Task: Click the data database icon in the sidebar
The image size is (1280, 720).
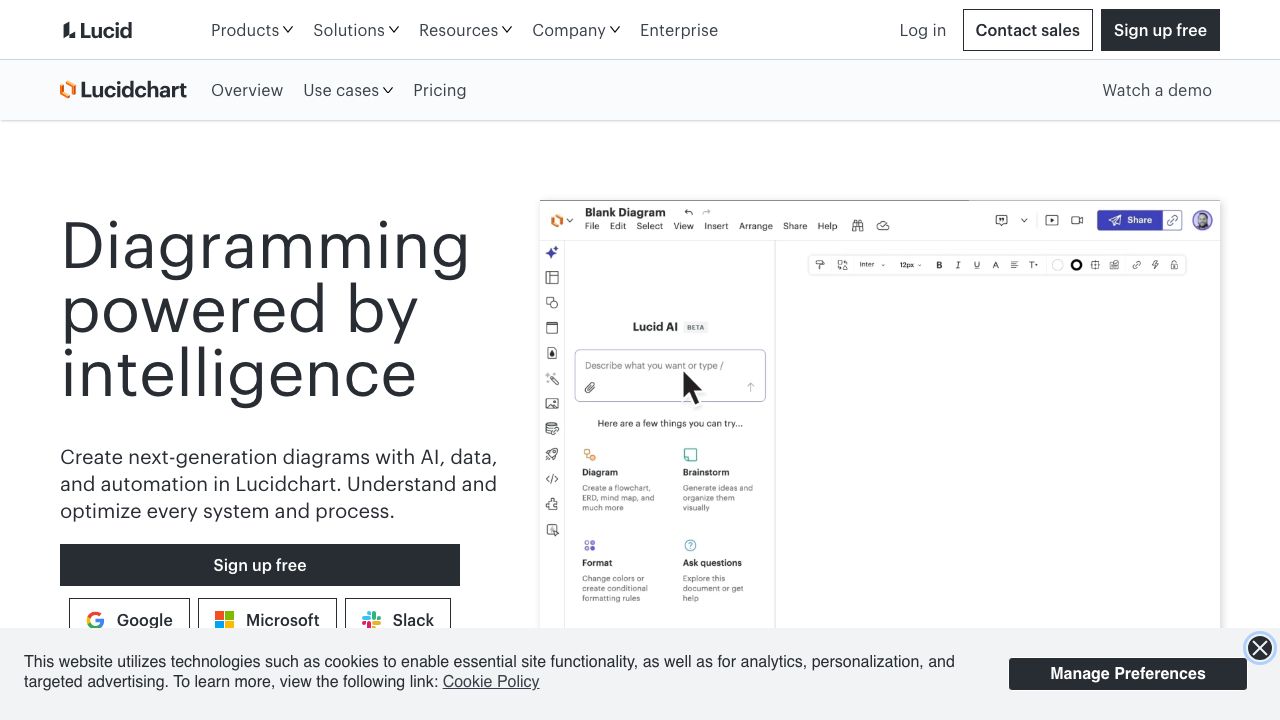Action: 552,429
